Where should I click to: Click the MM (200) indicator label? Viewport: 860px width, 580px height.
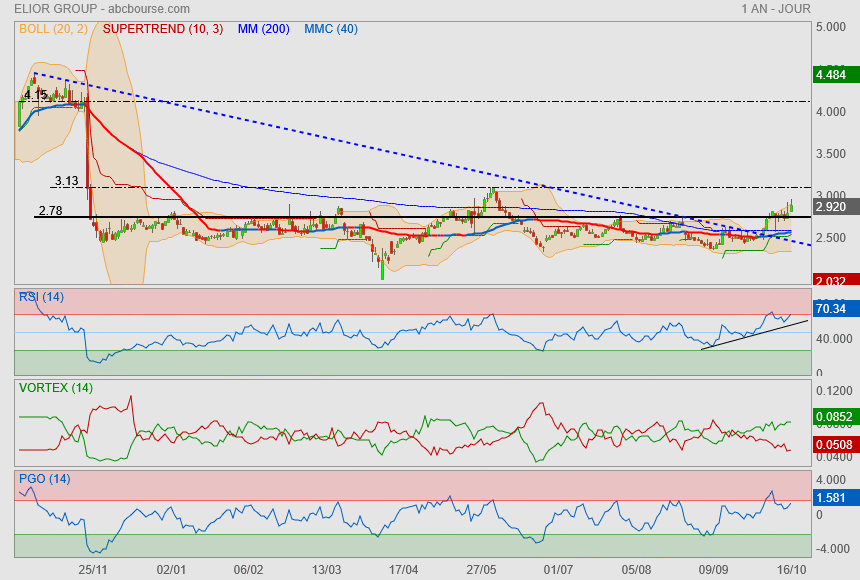pyautogui.click(x=263, y=29)
